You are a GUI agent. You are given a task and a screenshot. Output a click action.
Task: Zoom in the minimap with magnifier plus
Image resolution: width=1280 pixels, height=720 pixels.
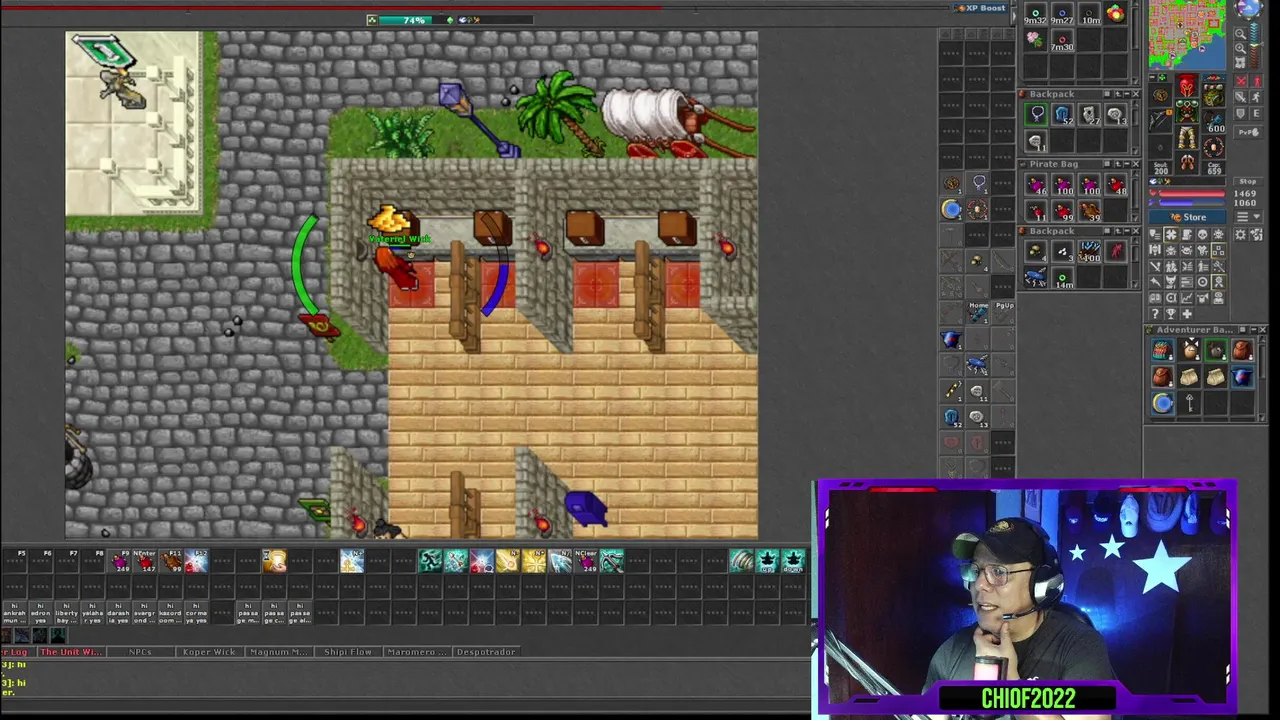click(x=1241, y=48)
